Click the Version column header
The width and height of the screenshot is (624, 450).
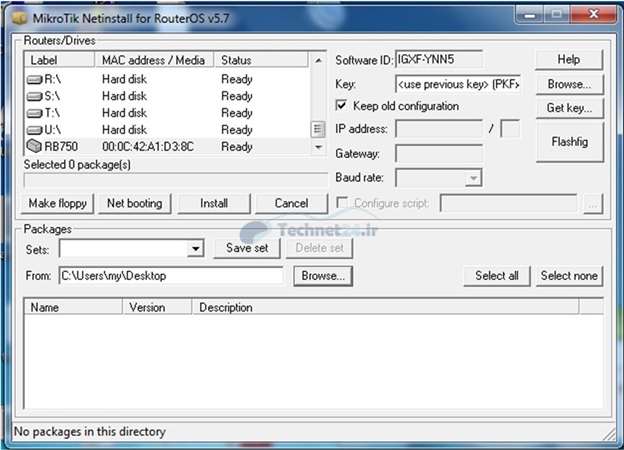pos(157,307)
